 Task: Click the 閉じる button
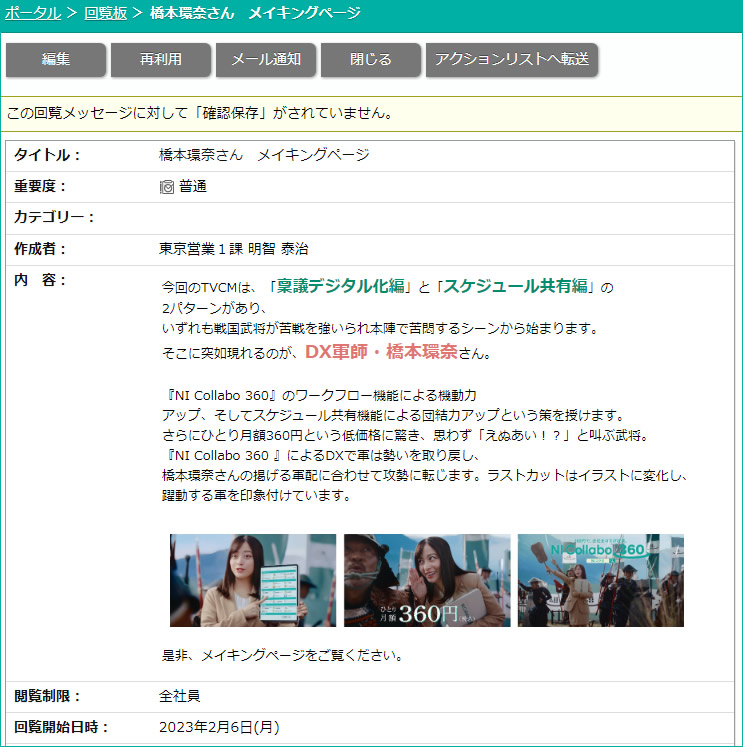coord(371,59)
